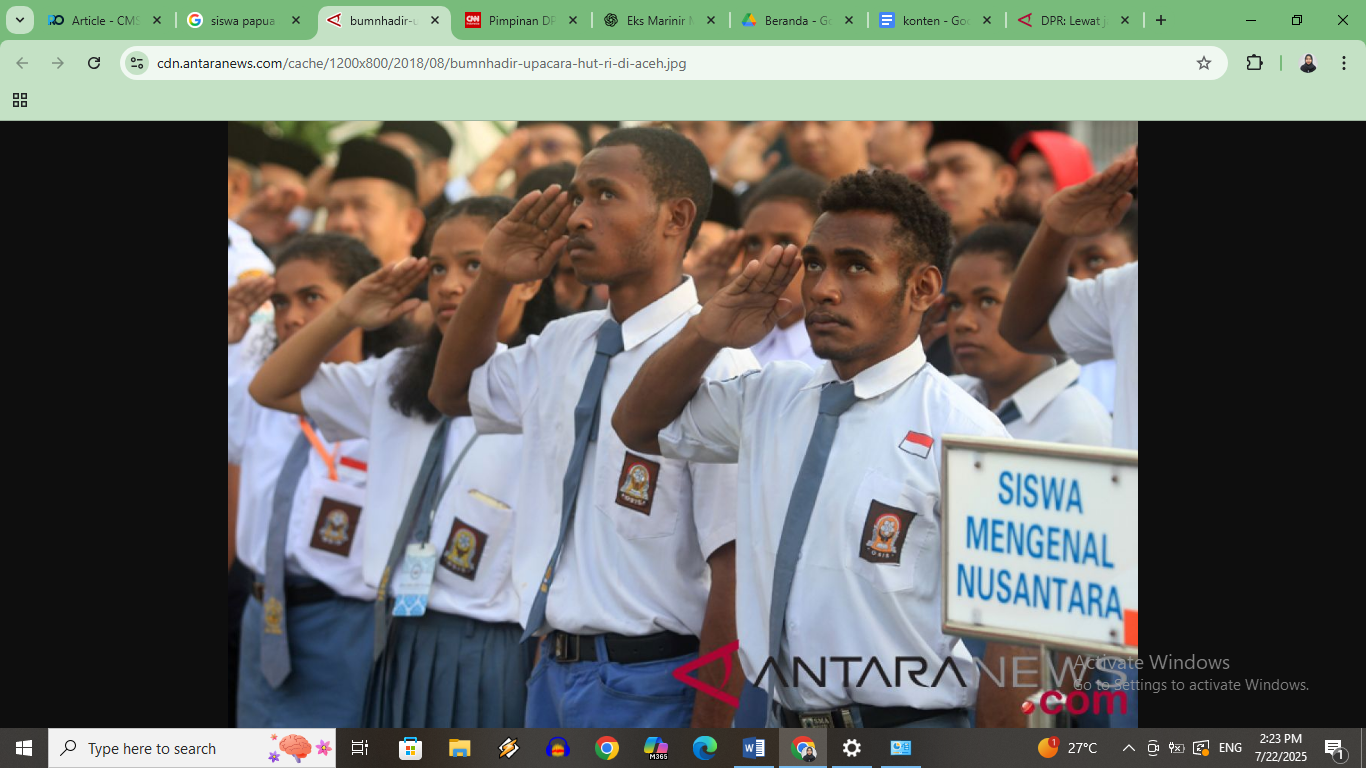The image size is (1366, 768).
Task: Open the Windows Start menu
Action: click(24, 748)
